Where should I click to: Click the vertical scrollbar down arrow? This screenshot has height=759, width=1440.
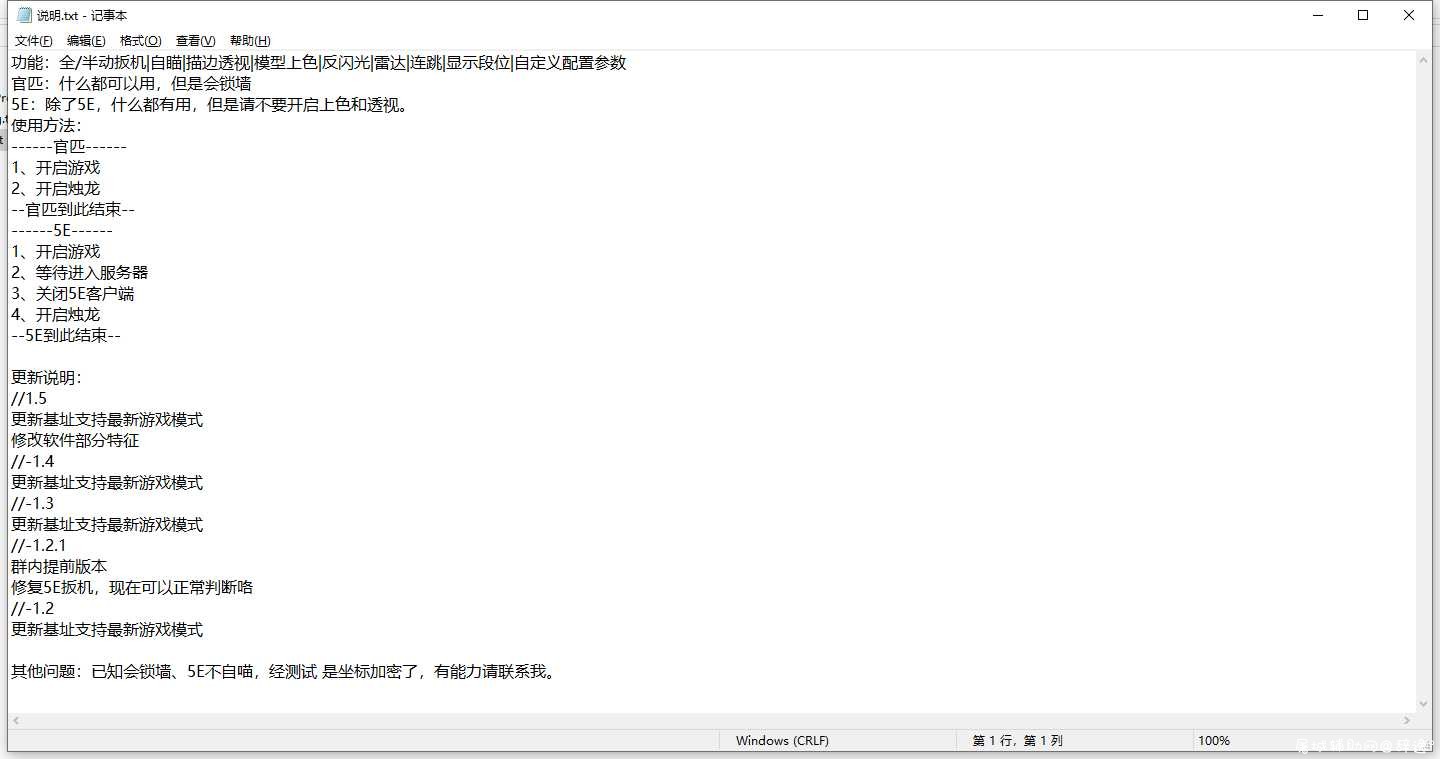[x=1424, y=703]
